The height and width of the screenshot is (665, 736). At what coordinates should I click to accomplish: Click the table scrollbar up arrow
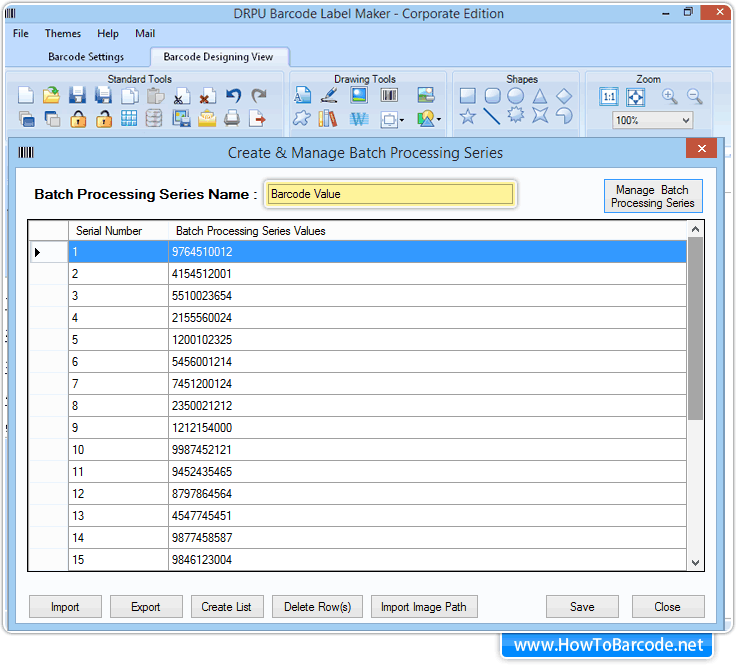(x=696, y=229)
